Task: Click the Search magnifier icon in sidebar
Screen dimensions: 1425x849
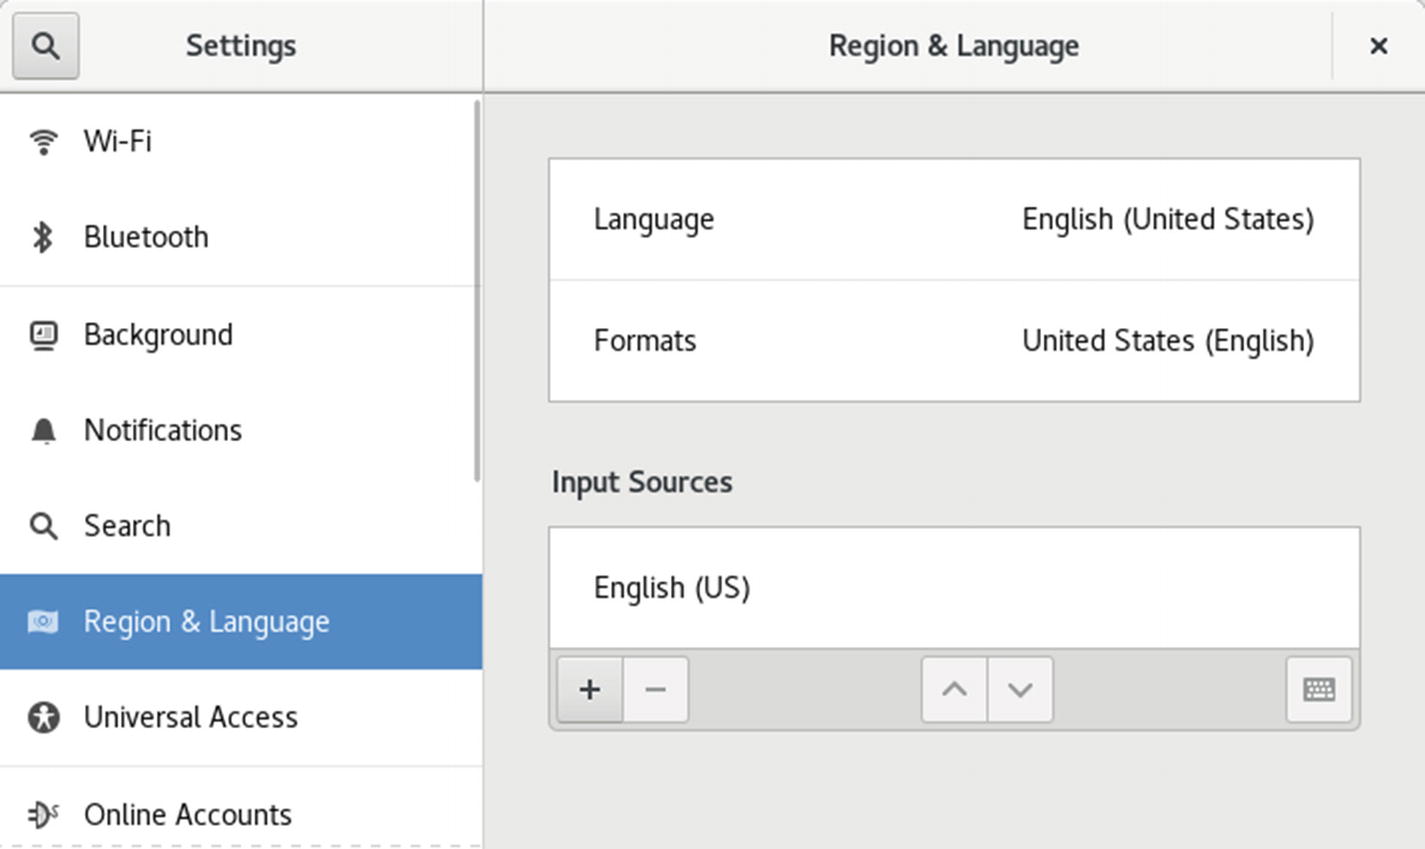Action: (x=43, y=526)
